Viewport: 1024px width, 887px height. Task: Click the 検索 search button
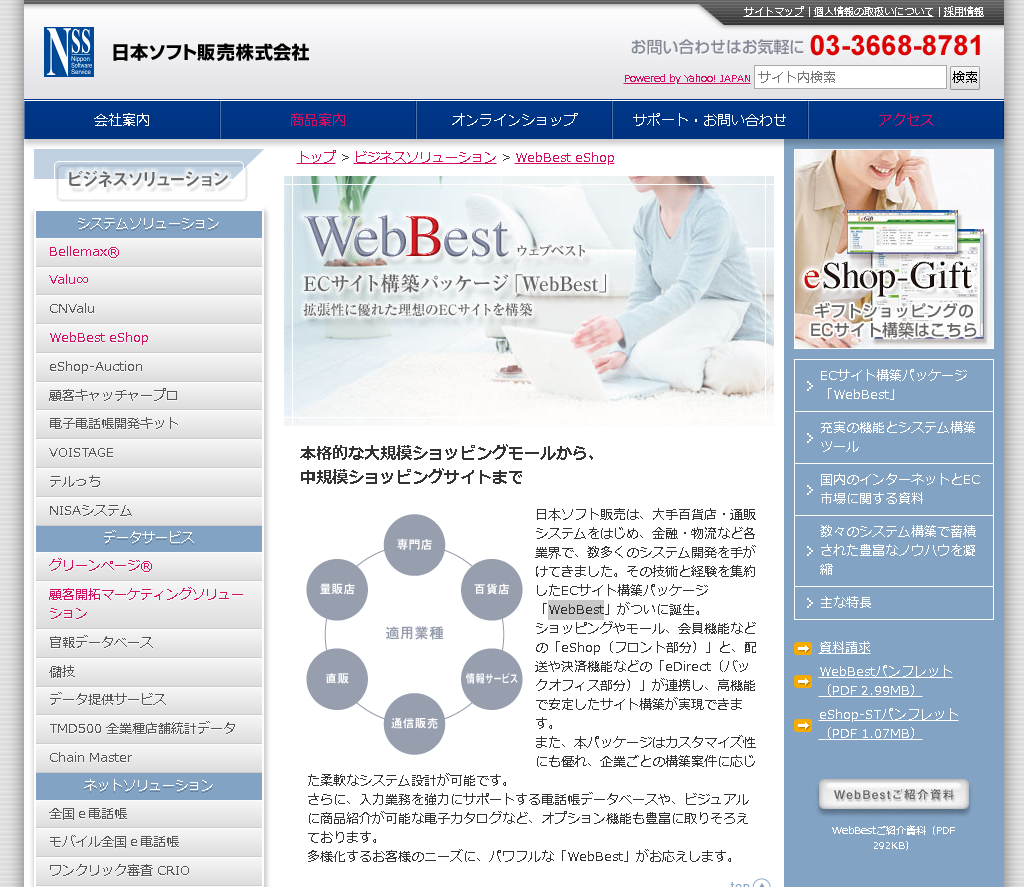point(963,77)
